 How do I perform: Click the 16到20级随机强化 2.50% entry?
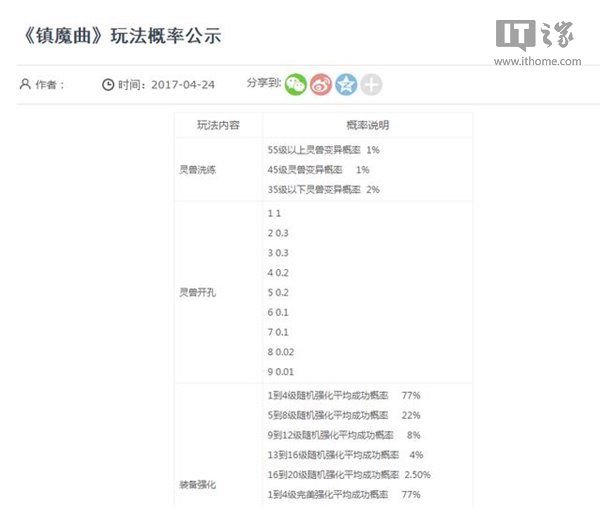(x=349, y=474)
